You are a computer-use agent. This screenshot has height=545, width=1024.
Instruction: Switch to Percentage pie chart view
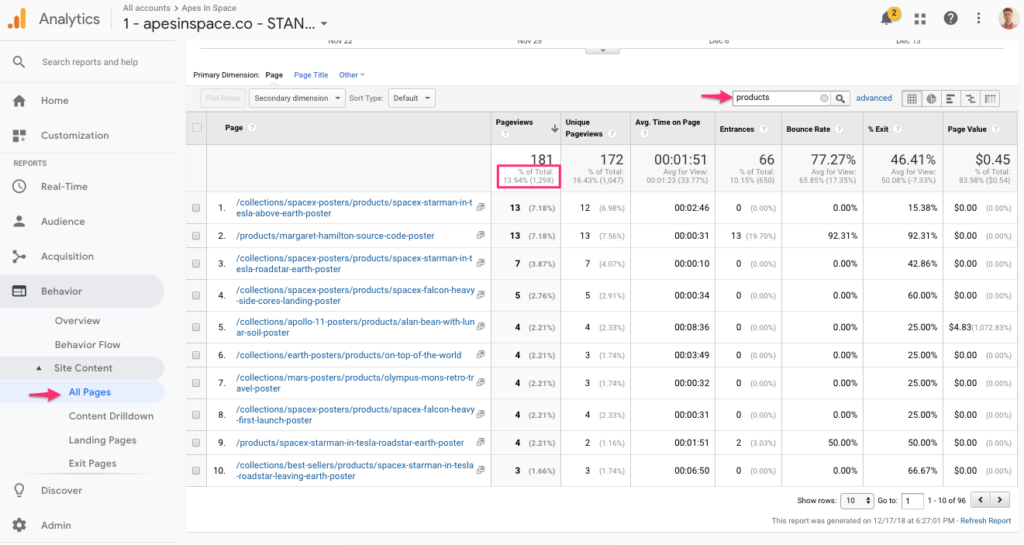click(x=931, y=99)
